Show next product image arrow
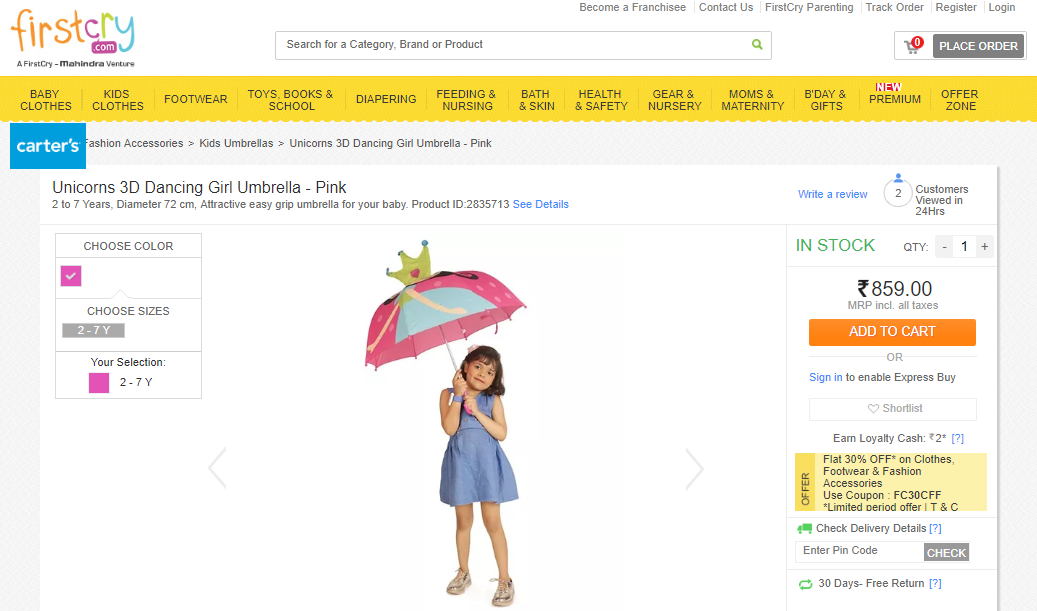 coord(694,468)
